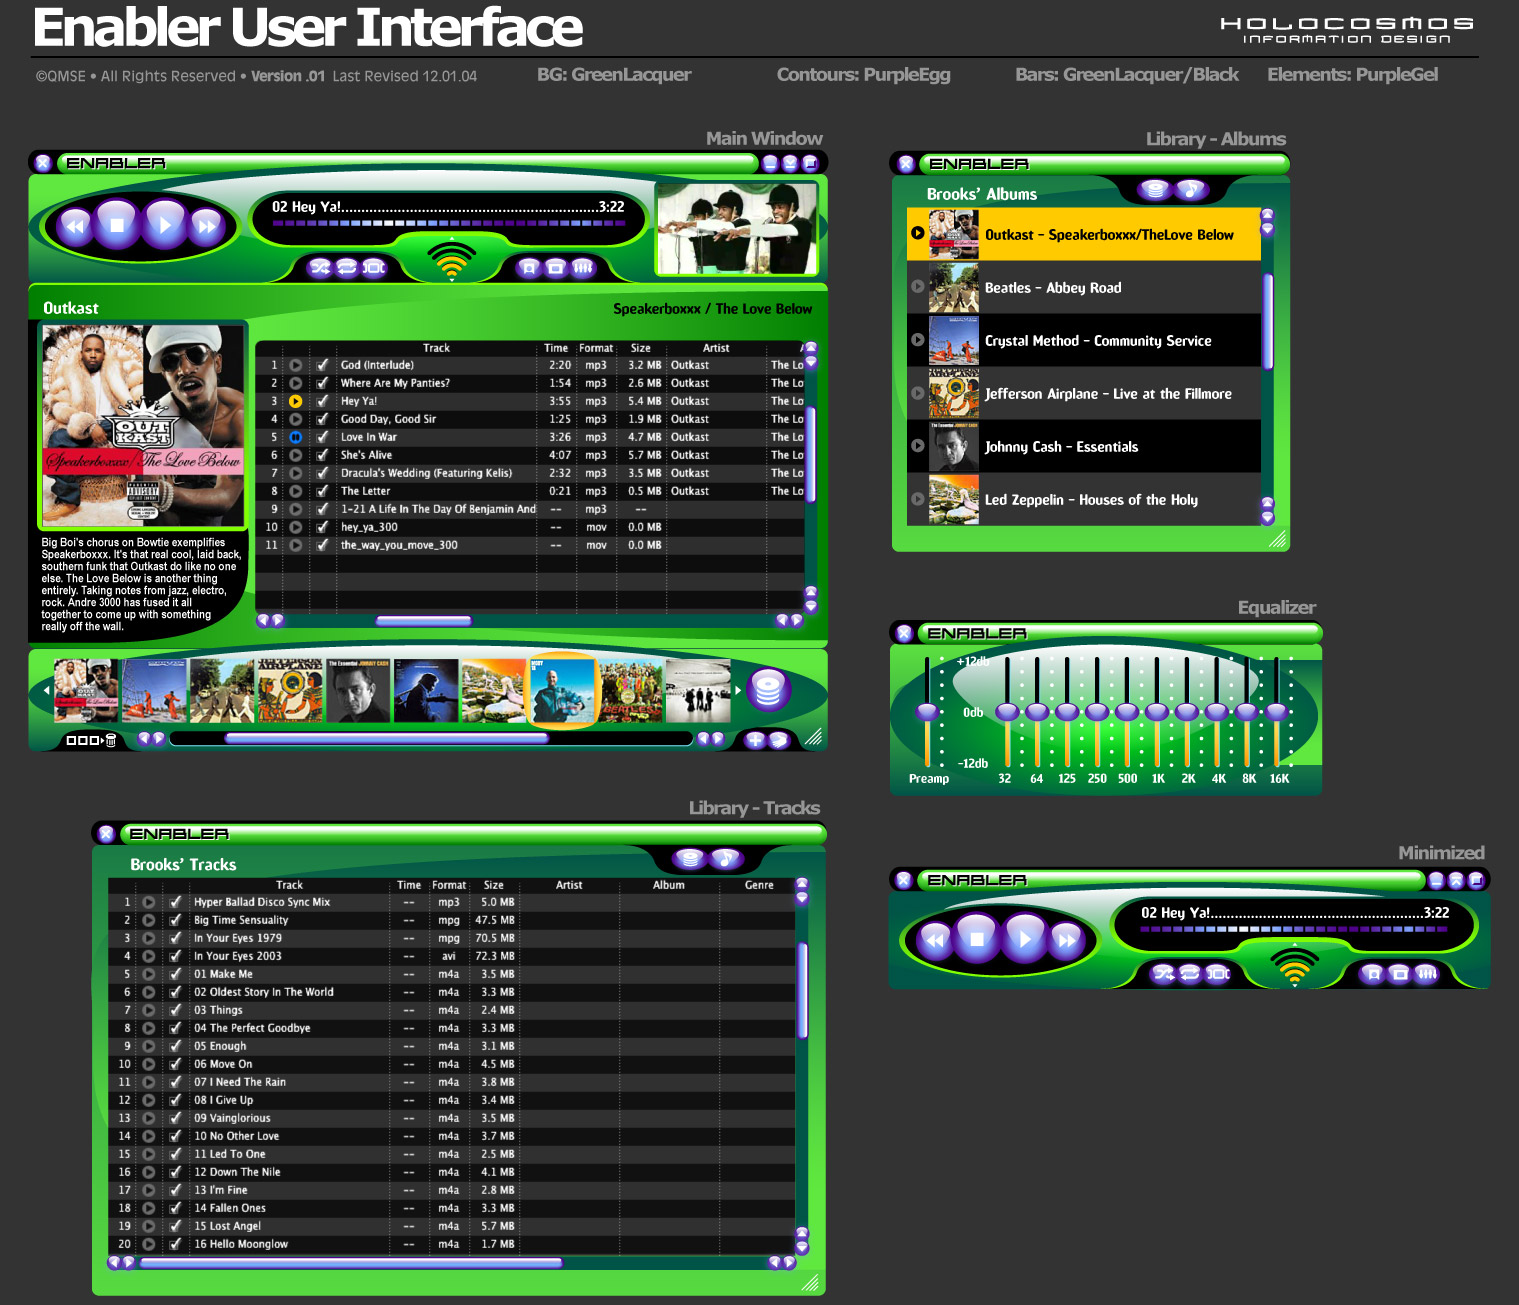Image resolution: width=1519 pixels, height=1305 pixels.
Task: Click shuffle icon in Main Window player
Action: click(x=320, y=267)
